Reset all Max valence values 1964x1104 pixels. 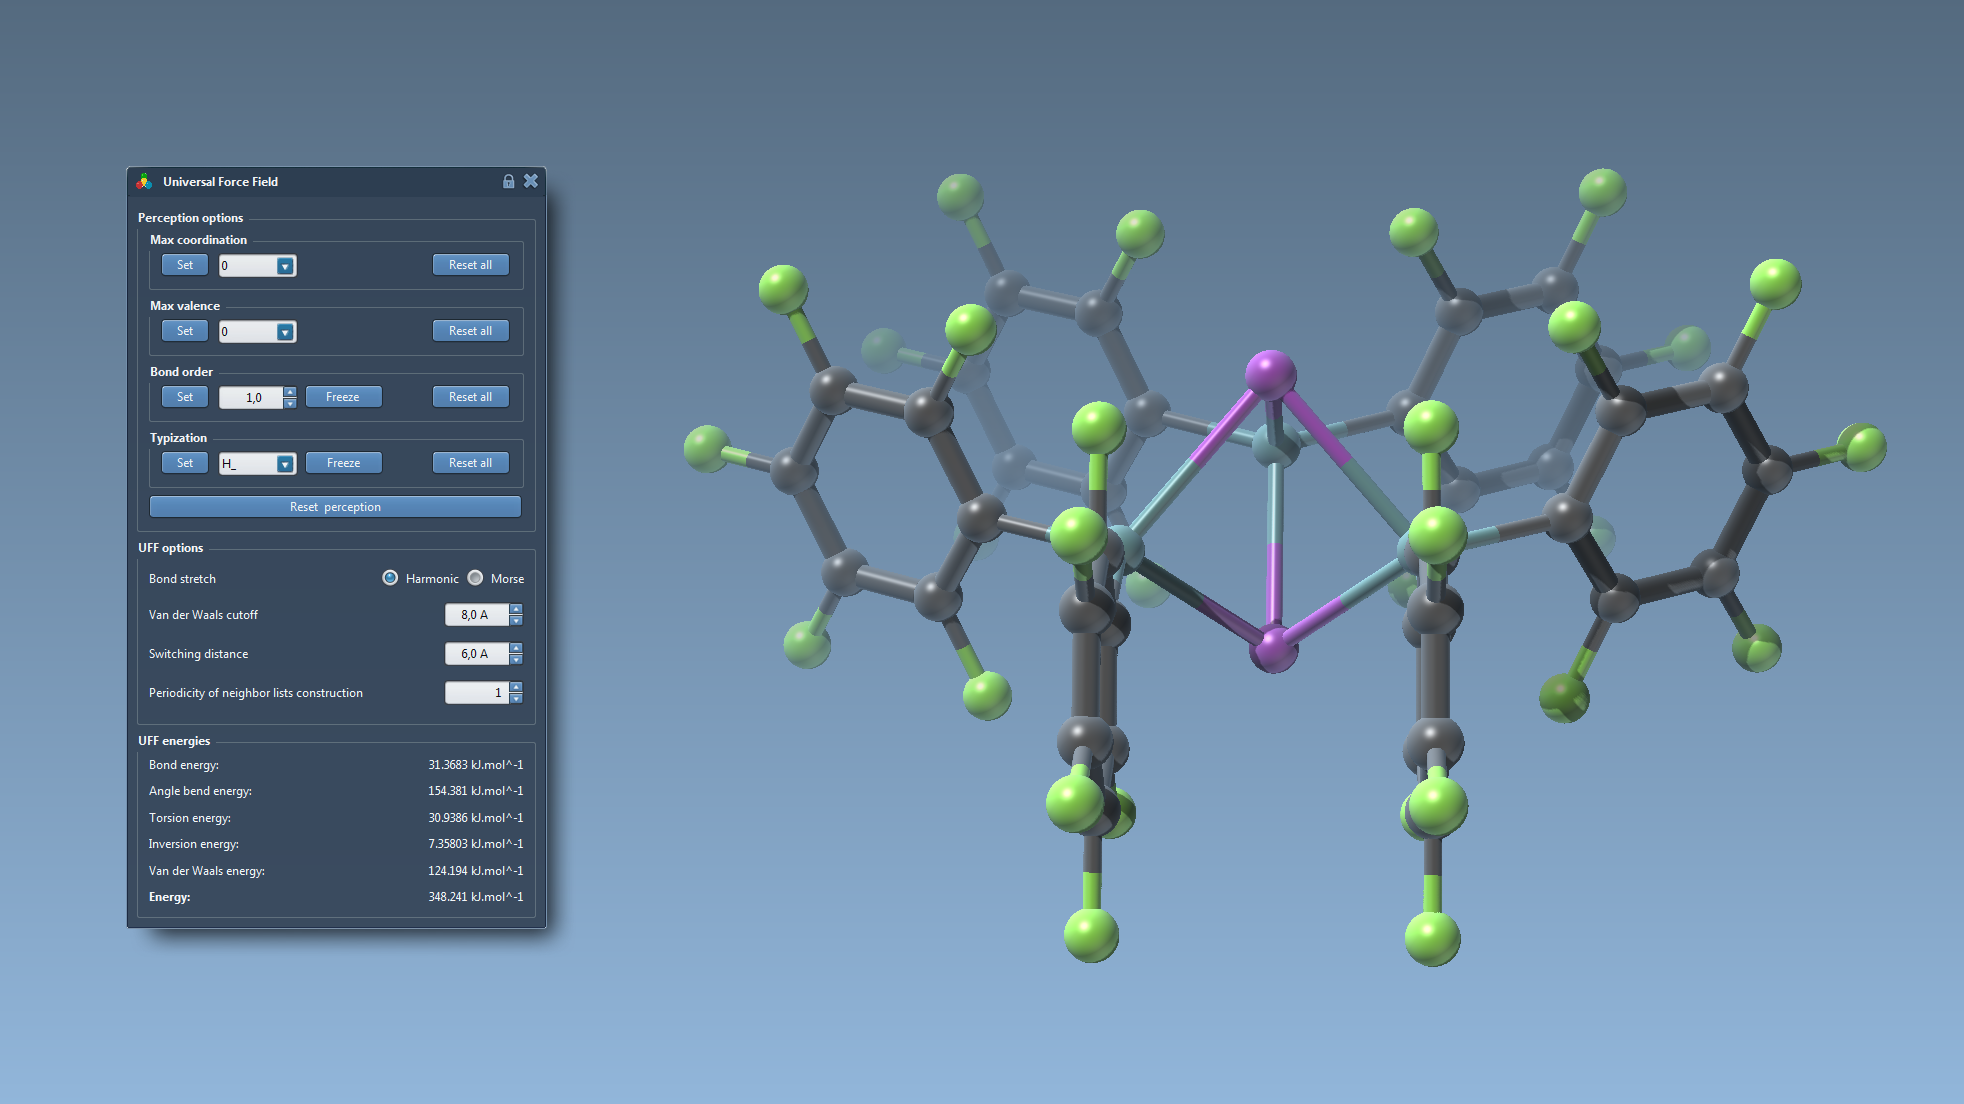coord(470,331)
